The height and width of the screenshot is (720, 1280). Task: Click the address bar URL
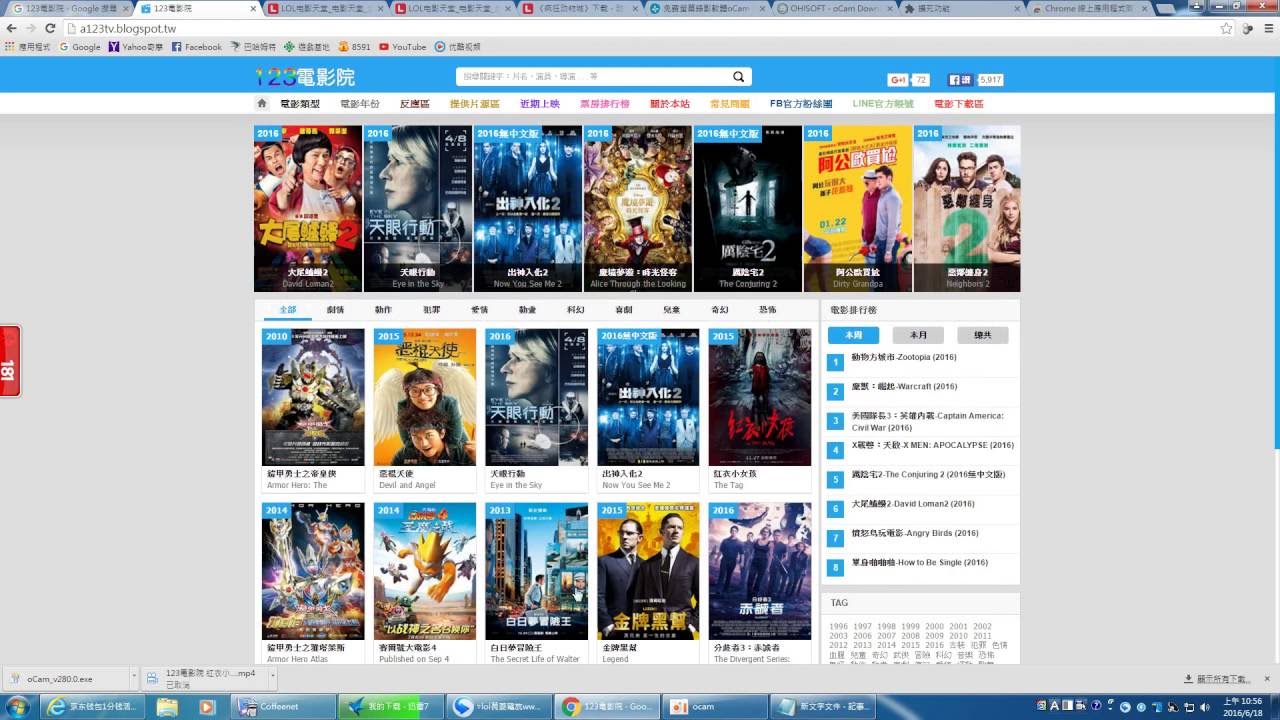(128, 28)
